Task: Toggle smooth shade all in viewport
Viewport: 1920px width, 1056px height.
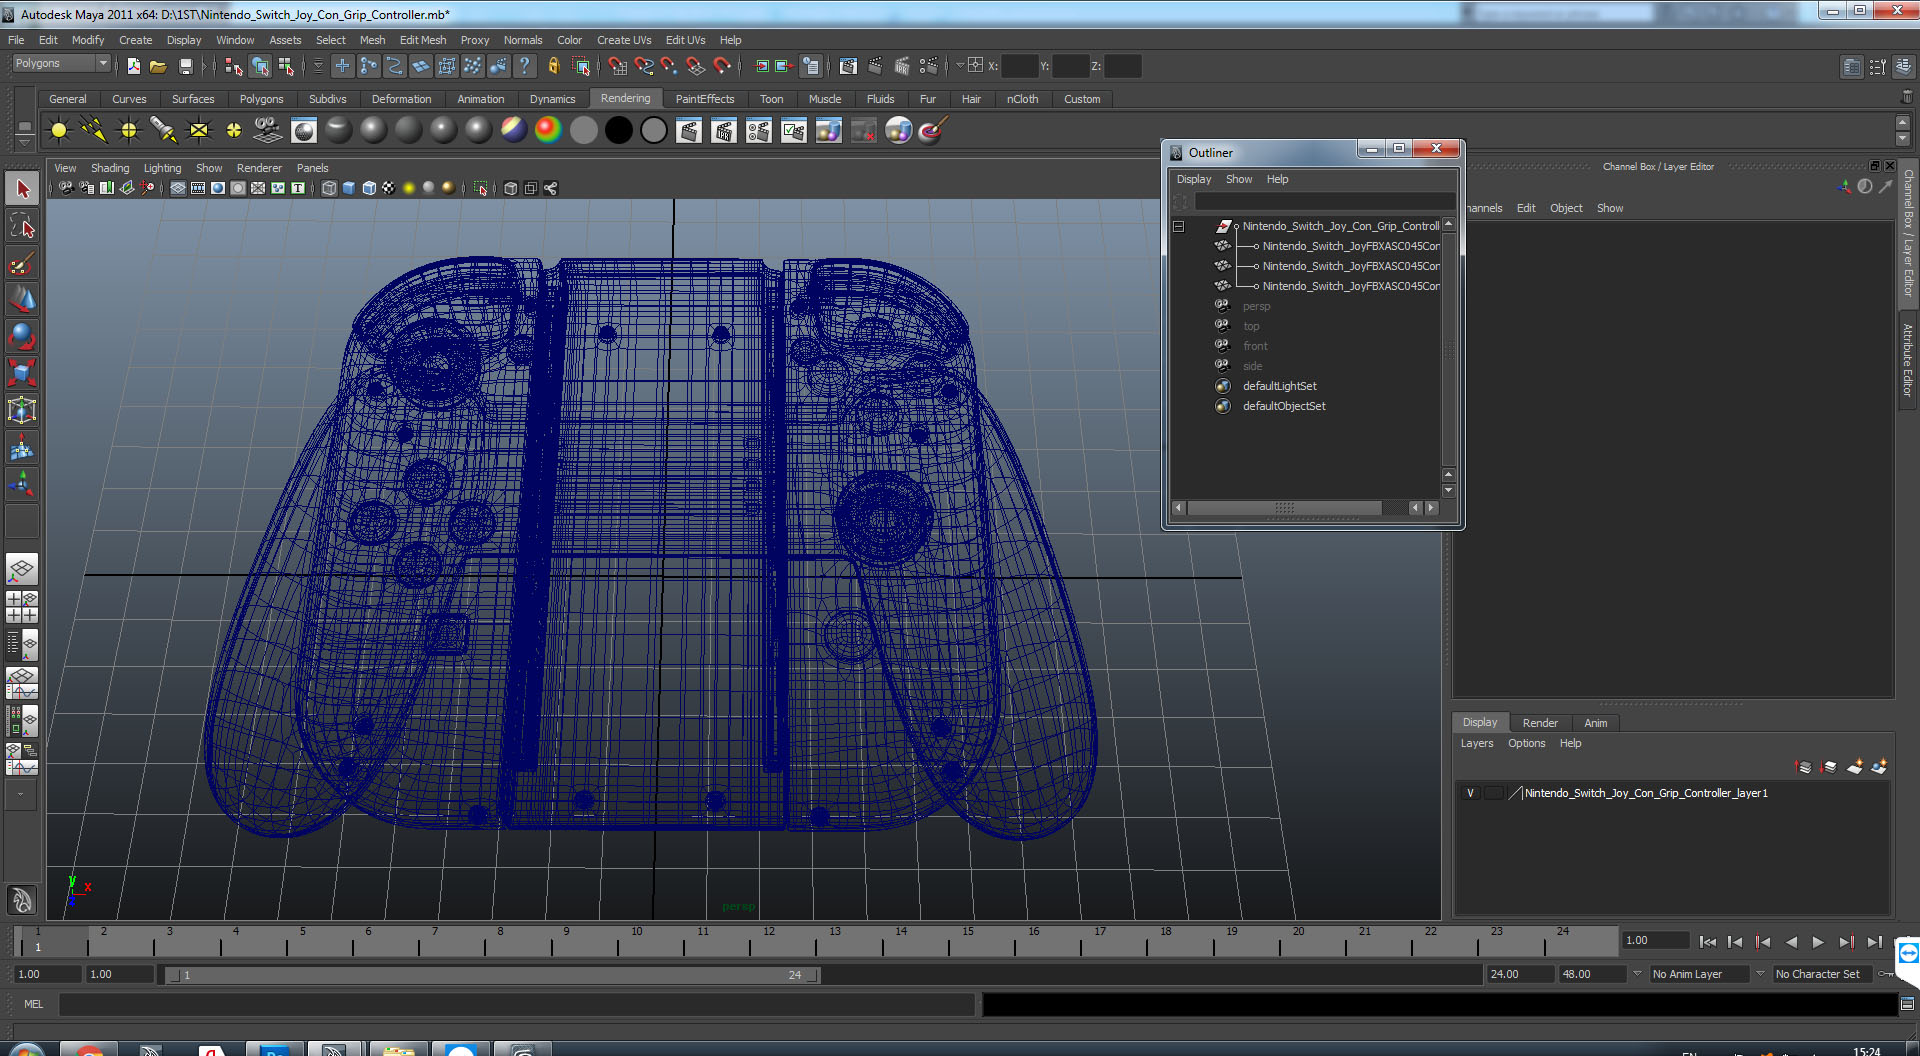Action: tap(349, 188)
